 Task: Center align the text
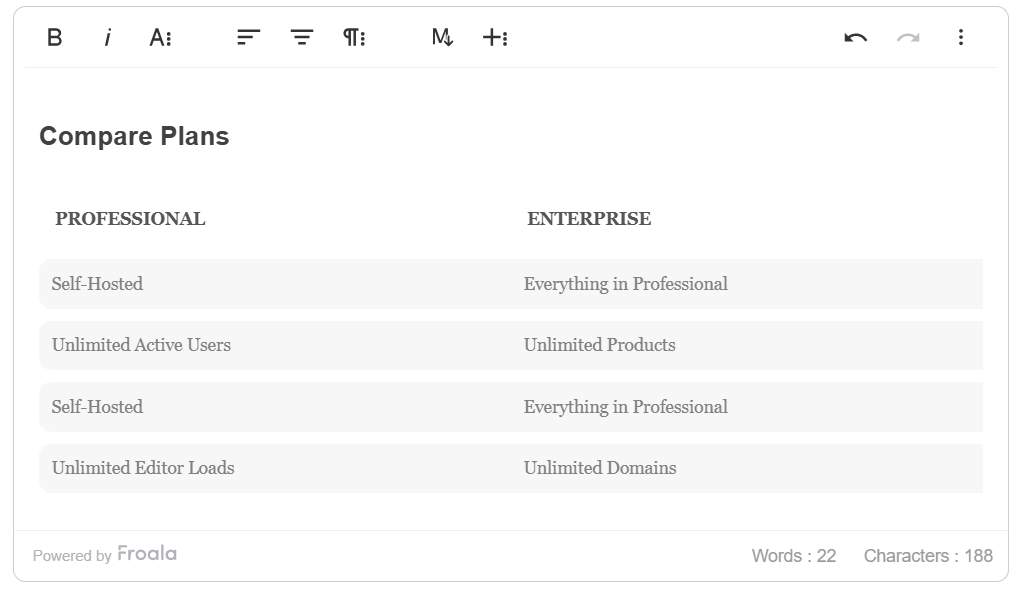coord(302,38)
